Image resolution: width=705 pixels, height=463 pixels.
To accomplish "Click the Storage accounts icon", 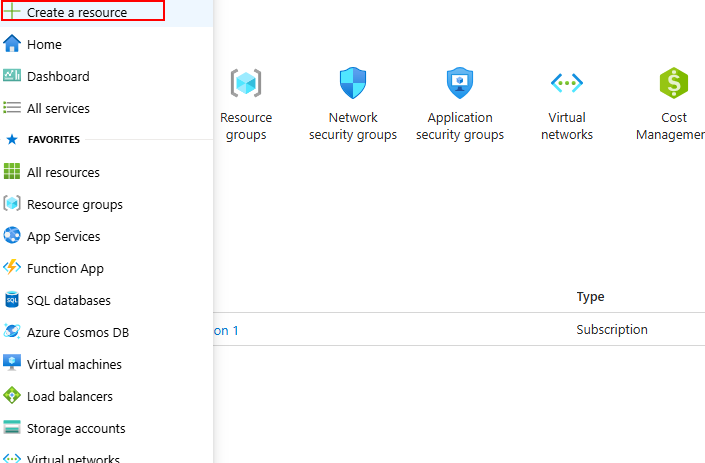I will pyautogui.click(x=12, y=427).
